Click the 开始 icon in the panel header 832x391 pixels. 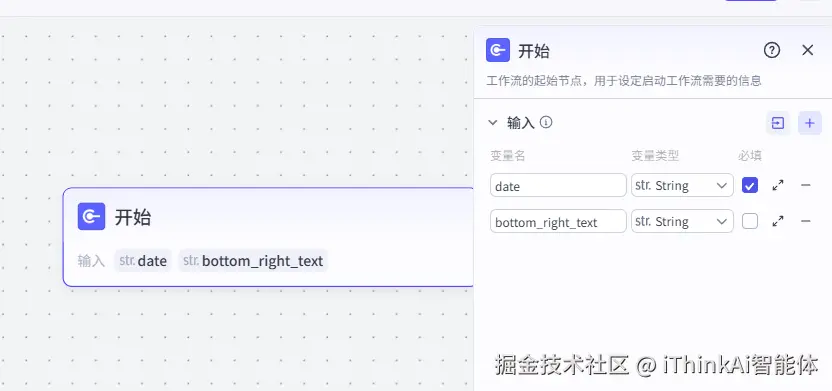pyautogui.click(x=498, y=50)
